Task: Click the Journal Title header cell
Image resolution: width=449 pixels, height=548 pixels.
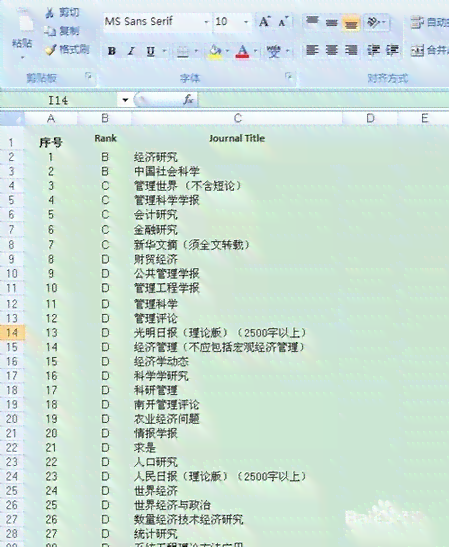Action: (237, 139)
